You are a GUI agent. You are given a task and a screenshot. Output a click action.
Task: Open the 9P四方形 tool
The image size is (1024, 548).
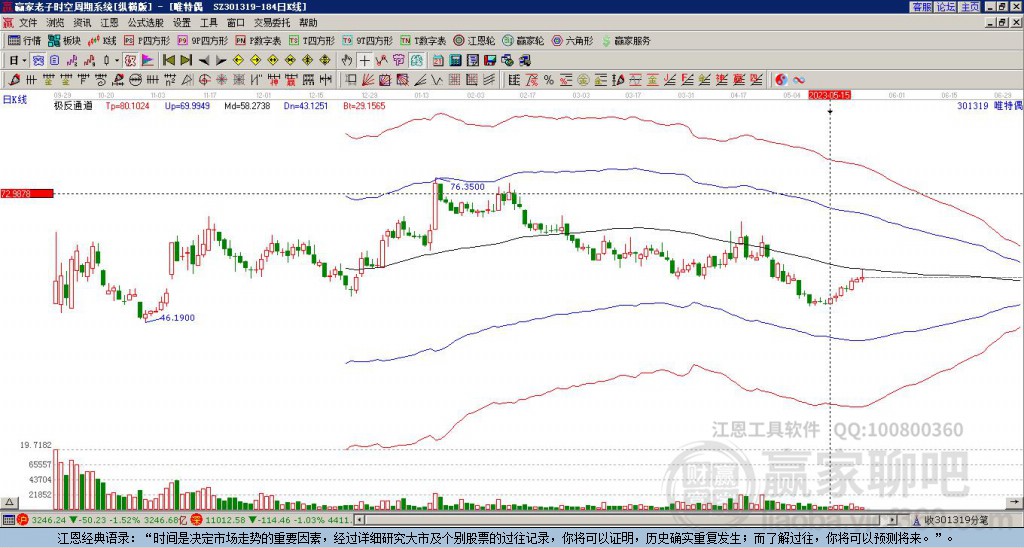point(203,40)
